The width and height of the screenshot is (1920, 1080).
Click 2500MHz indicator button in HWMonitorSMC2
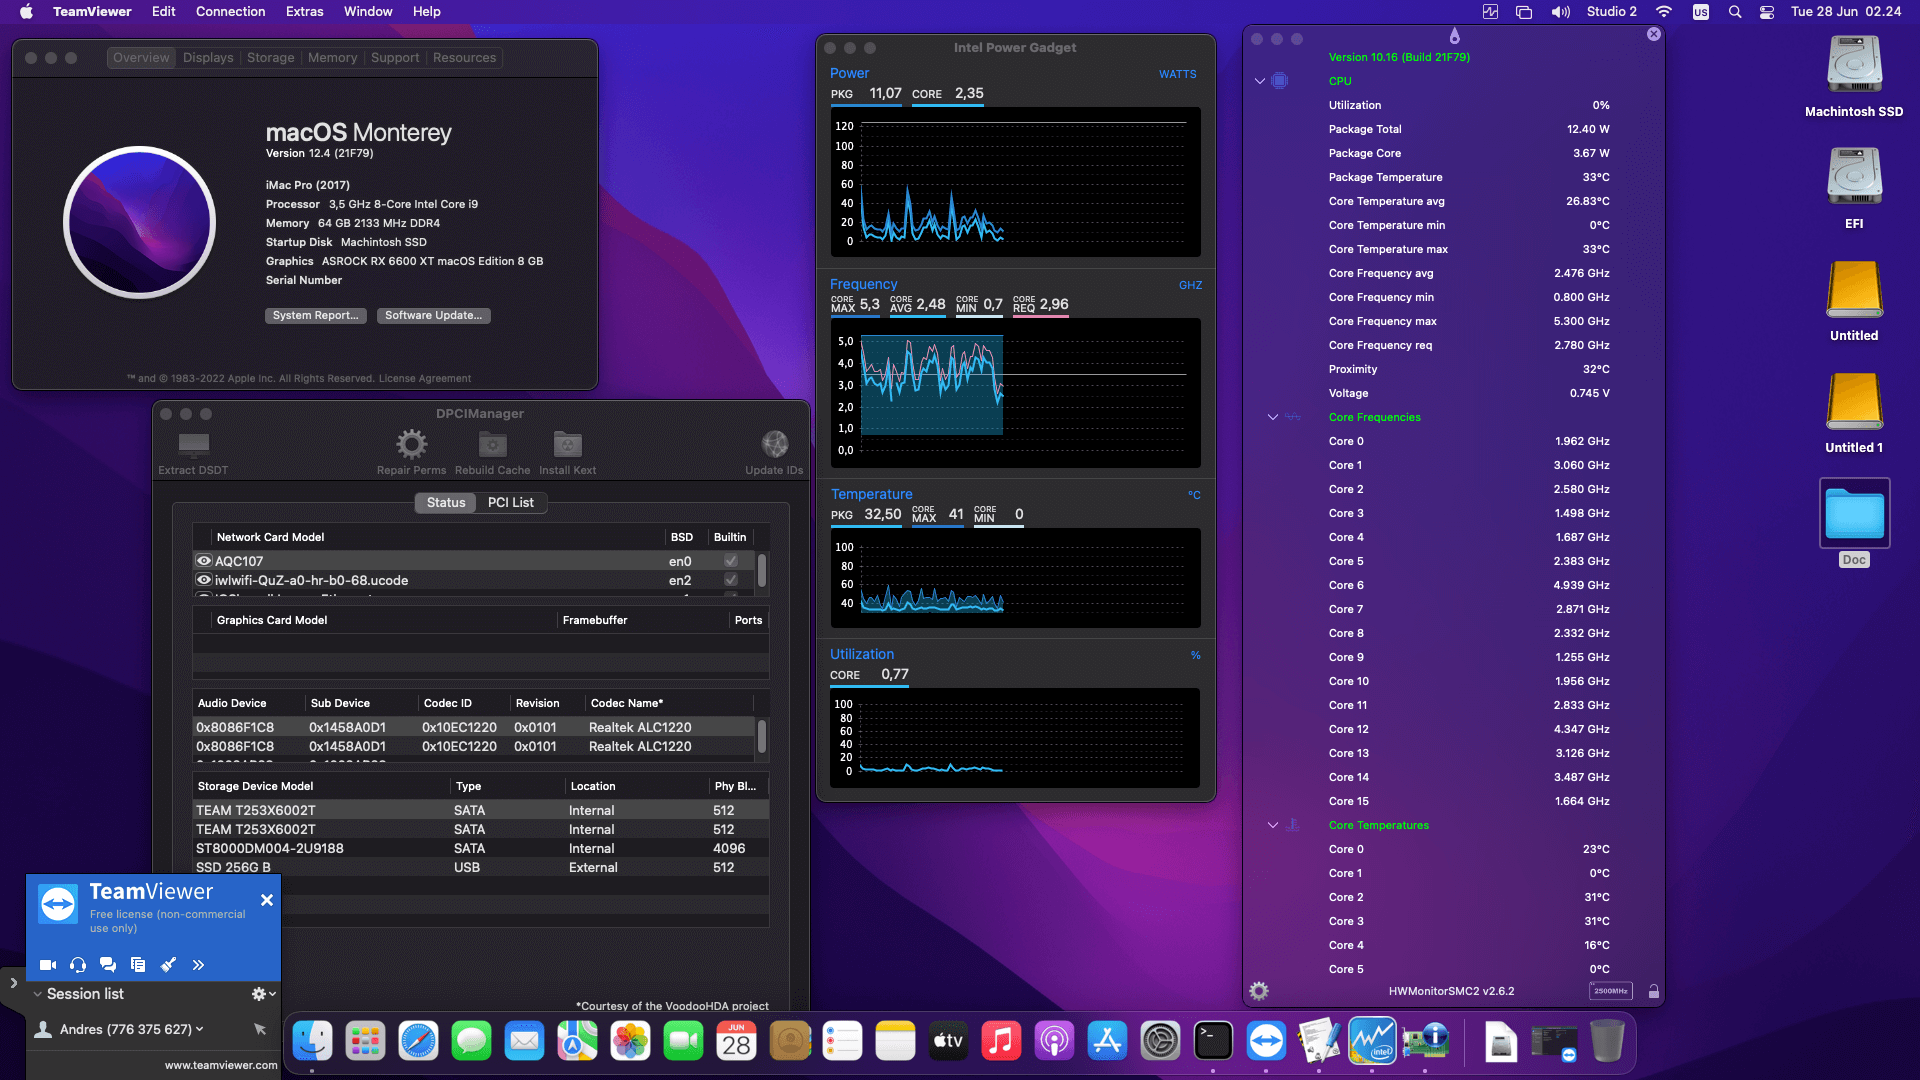(x=1610, y=991)
